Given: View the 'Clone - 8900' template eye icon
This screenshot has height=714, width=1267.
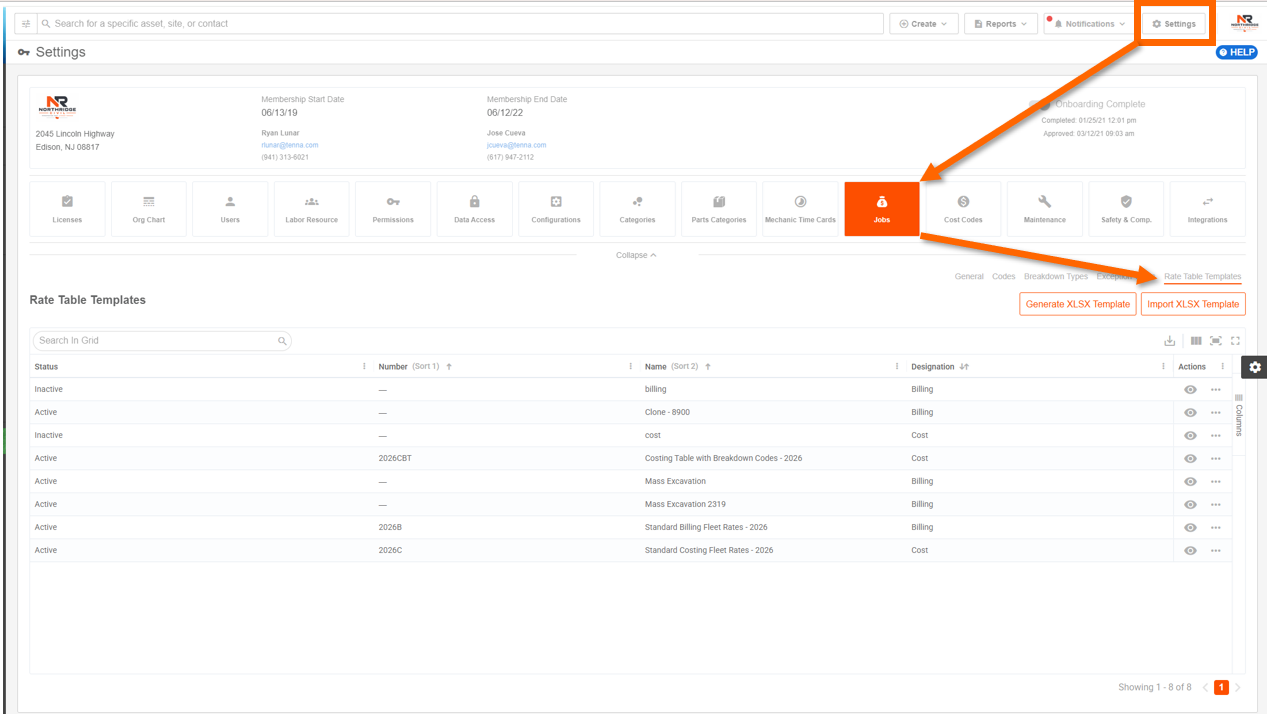Looking at the screenshot, I should [1190, 413].
